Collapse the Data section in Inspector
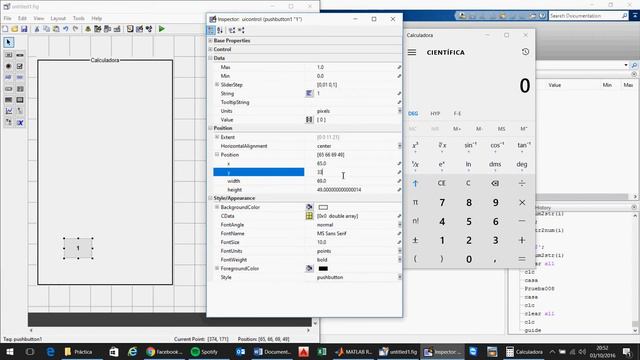The image size is (640, 360). click(x=211, y=58)
